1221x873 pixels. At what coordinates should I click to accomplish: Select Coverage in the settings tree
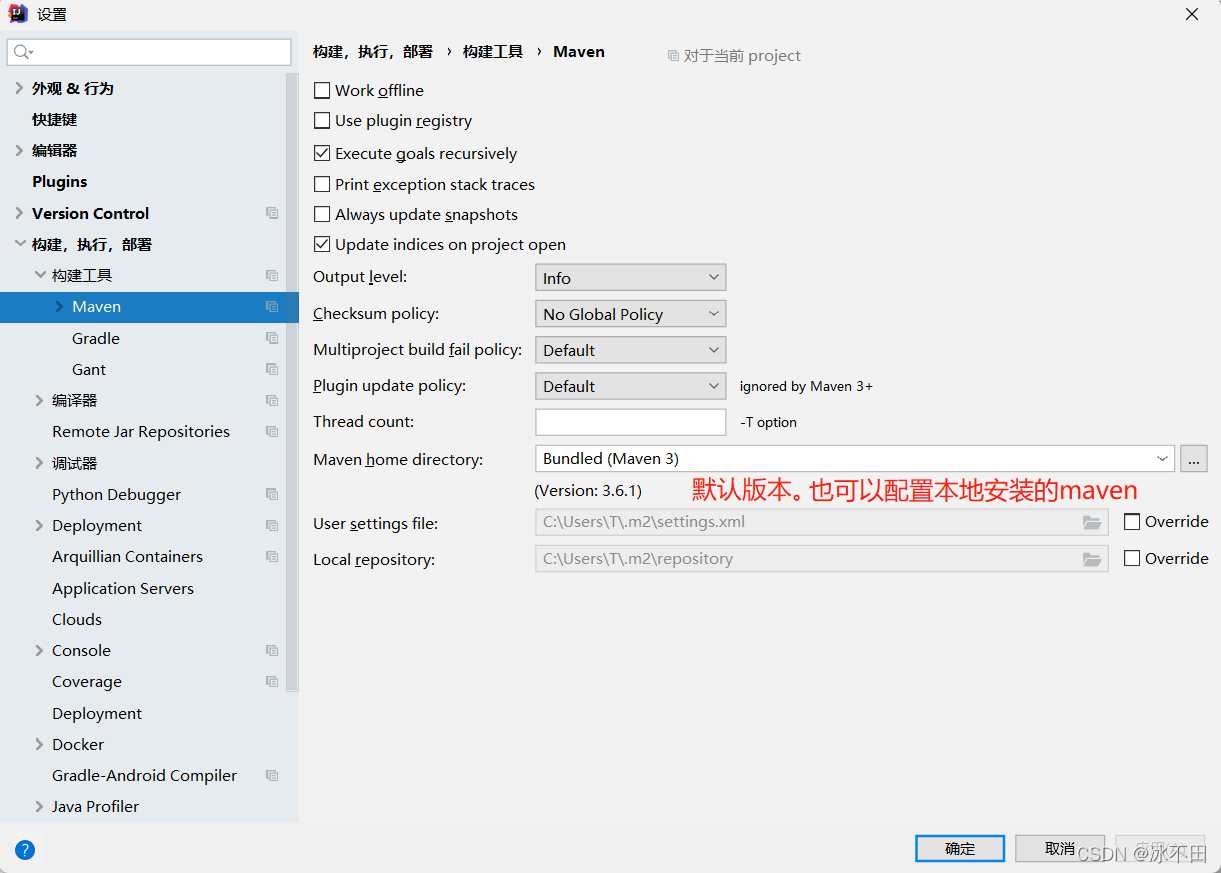pos(87,681)
